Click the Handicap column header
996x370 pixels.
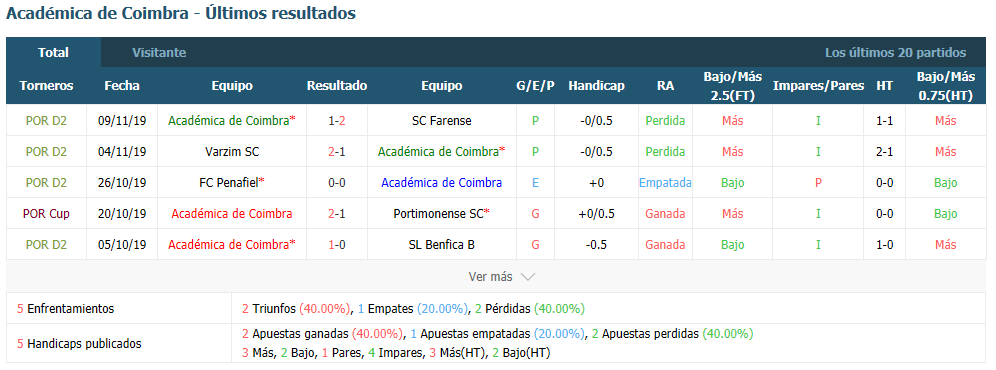596,86
